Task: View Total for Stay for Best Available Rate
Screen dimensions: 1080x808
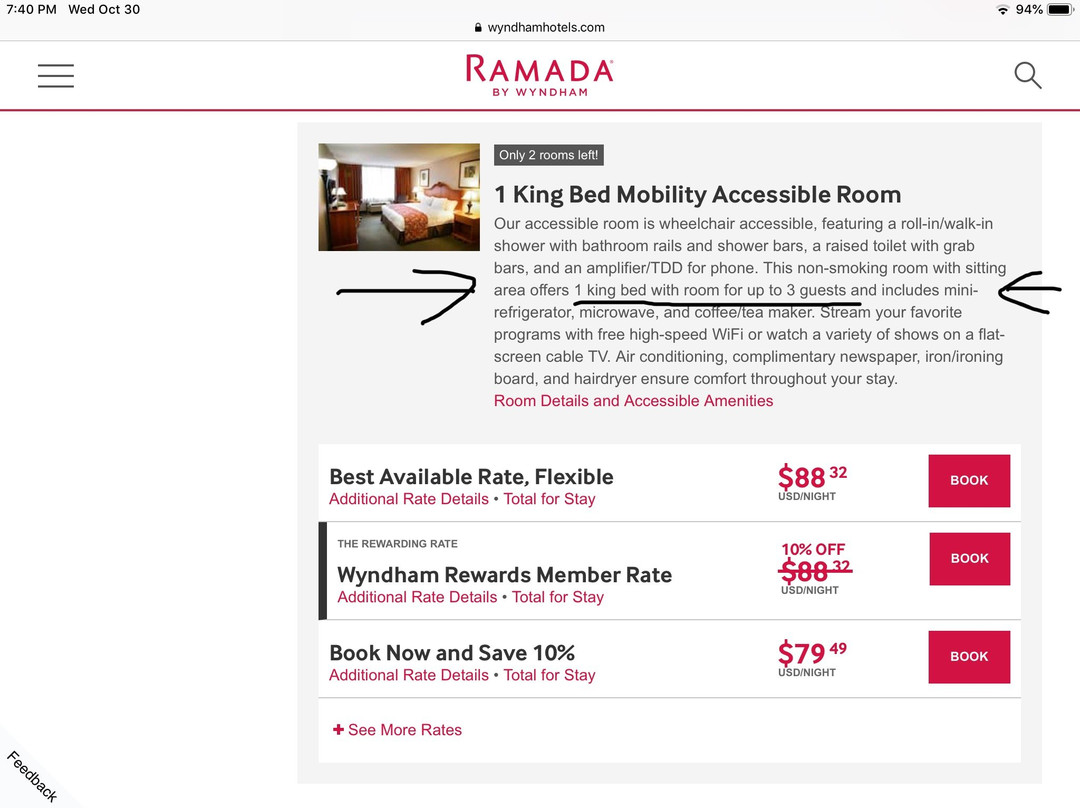Action: pos(549,499)
